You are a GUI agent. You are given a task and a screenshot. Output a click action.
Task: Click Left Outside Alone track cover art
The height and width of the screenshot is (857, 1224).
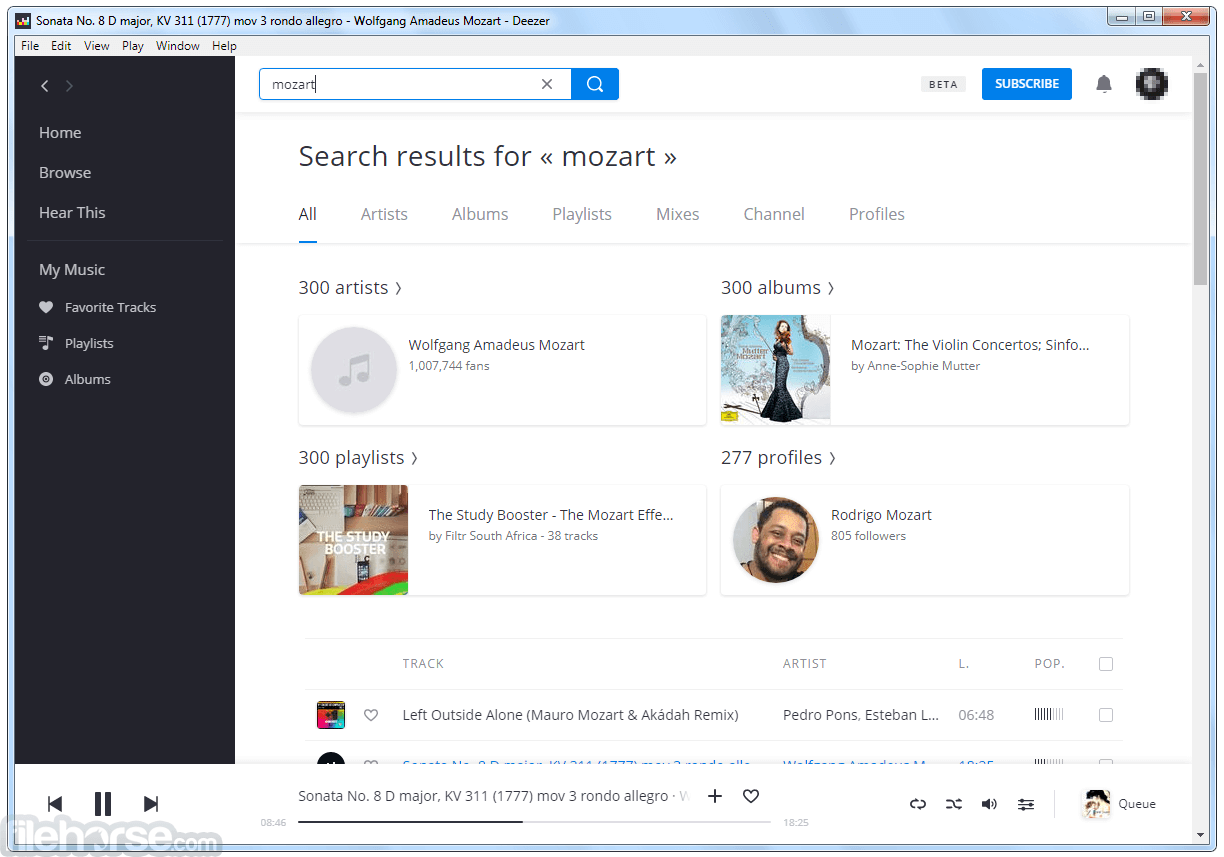click(x=331, y=715)
